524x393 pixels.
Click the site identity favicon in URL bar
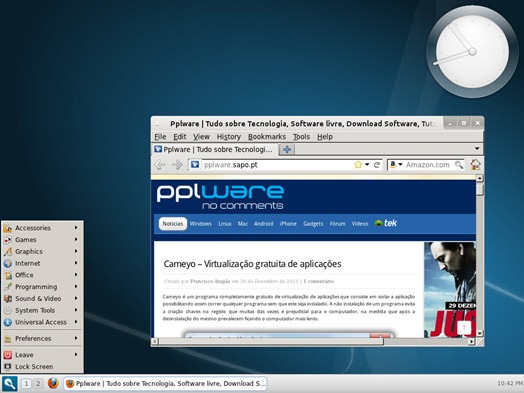195,165
